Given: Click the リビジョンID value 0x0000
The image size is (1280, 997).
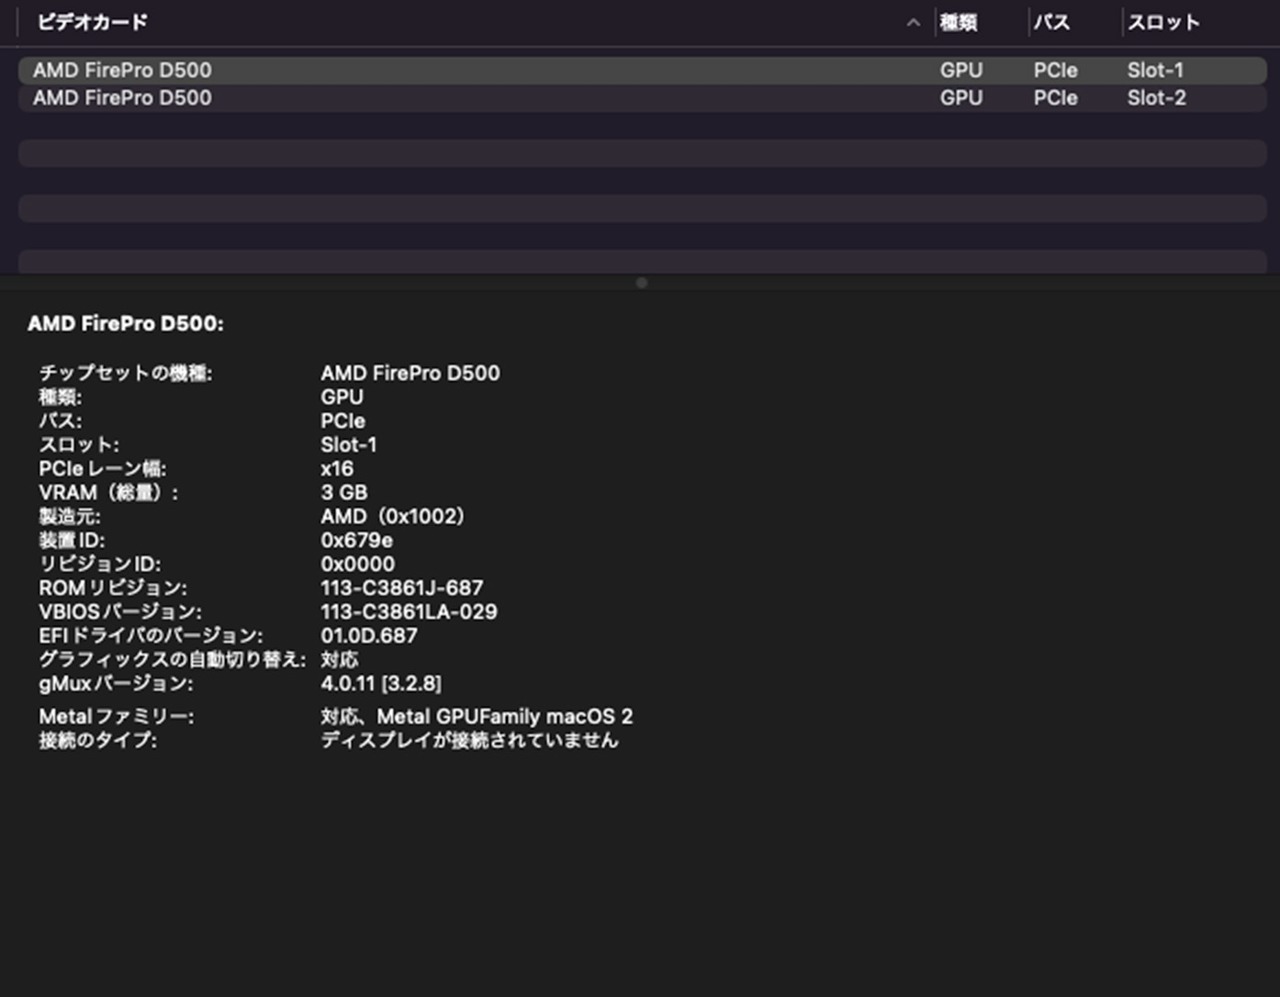Looking at the screenshot, I should [358, 565].
